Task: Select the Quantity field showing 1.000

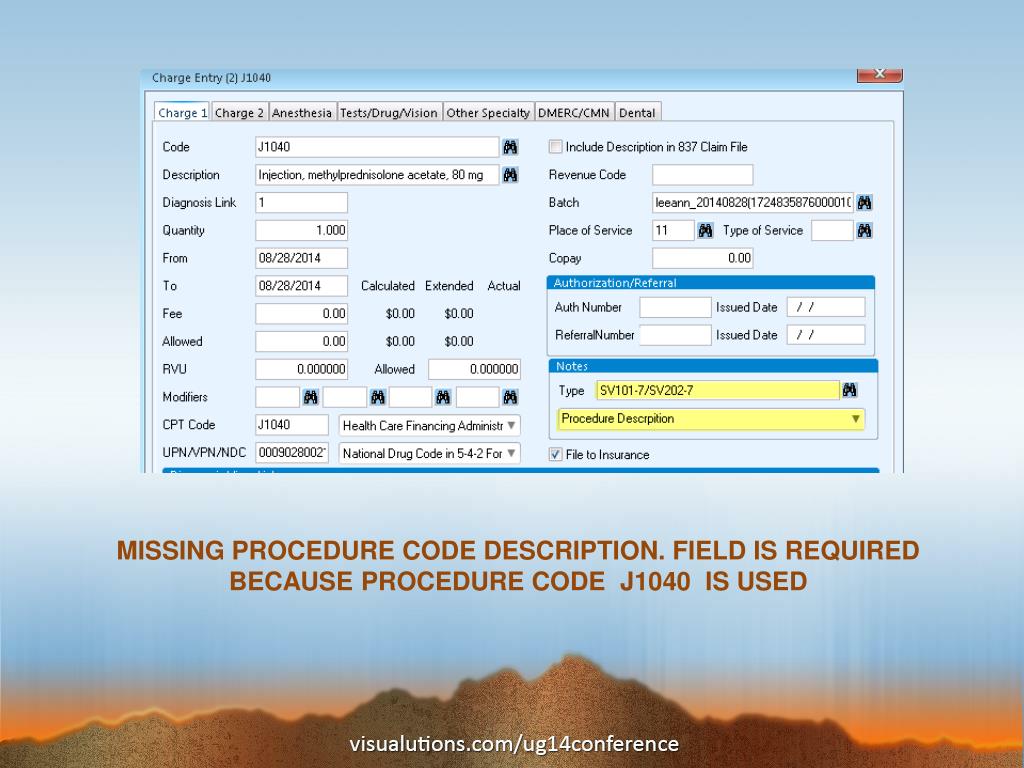Action: coord(301,231)
